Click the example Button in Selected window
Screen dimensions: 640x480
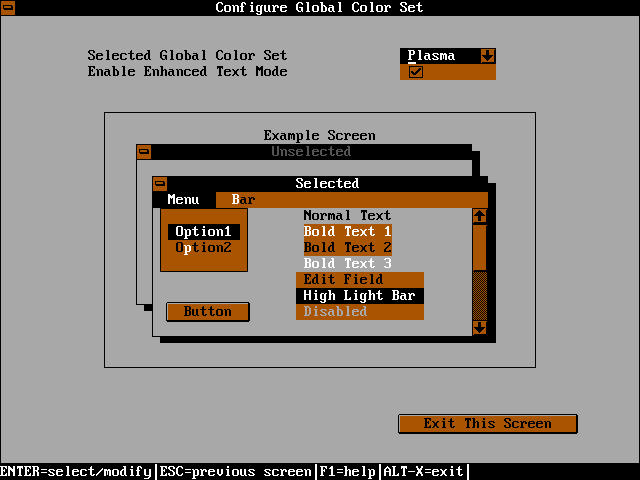(x=207, y=312)
